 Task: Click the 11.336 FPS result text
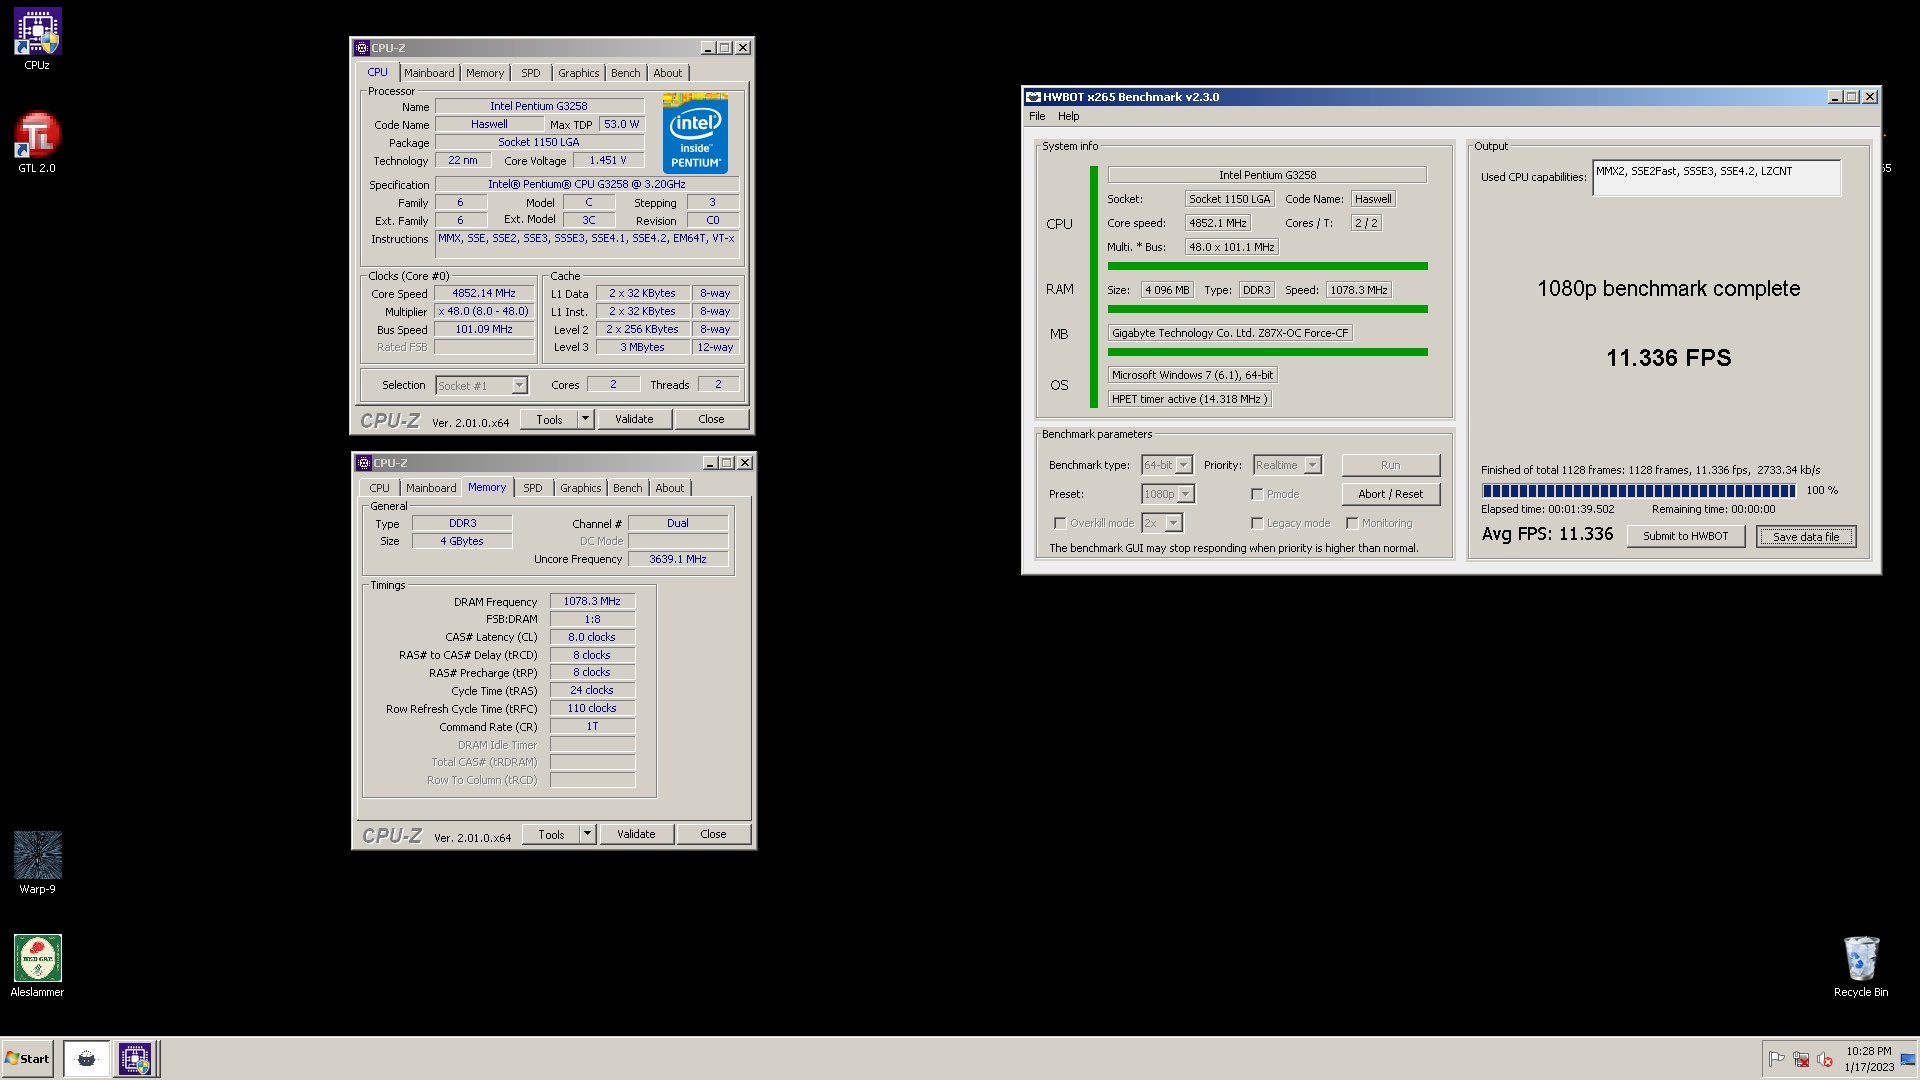[x=1669, y=358]
